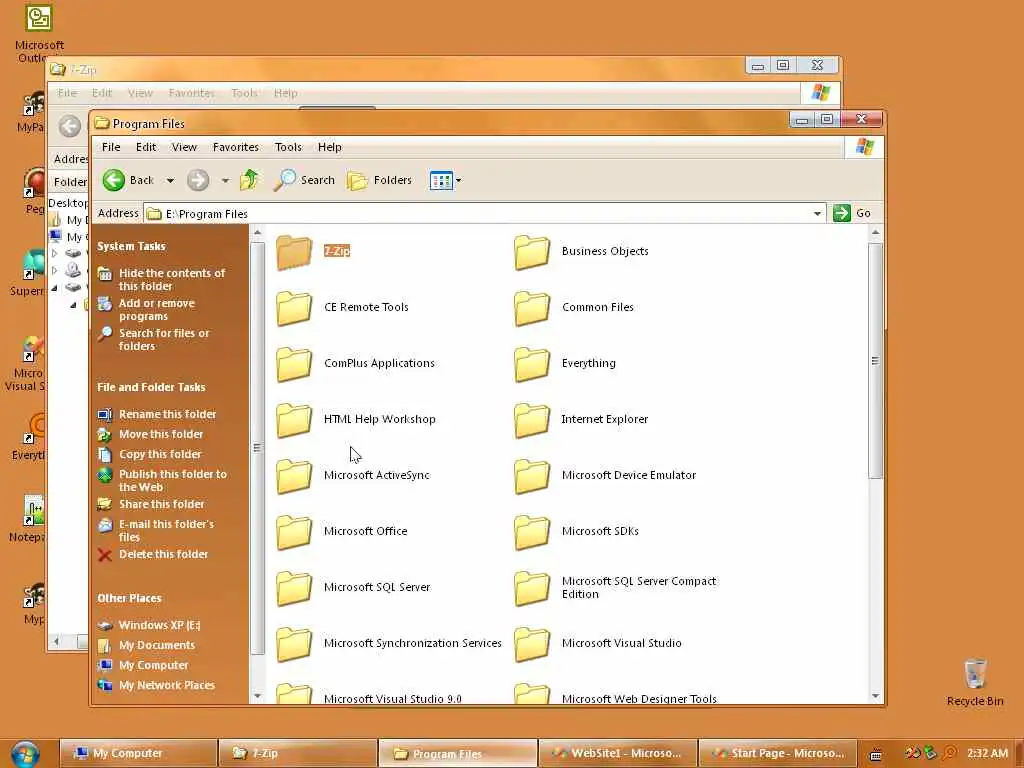Select the ComPlus Applications folder icon
This screenshot has width=1024, height=768.
pos(294,364)
